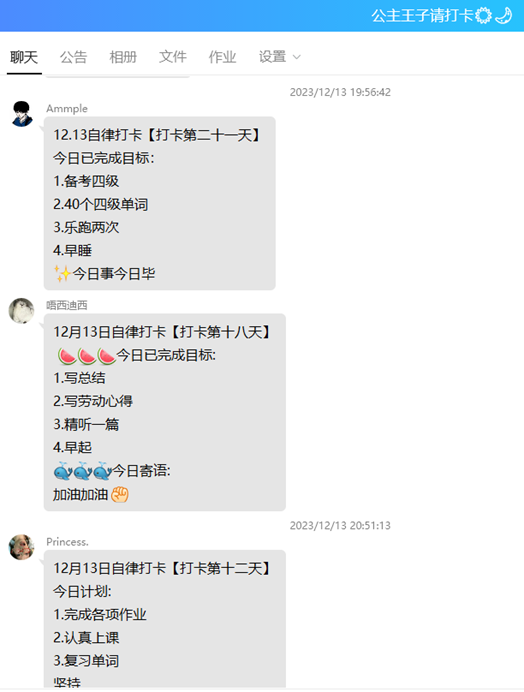Open the 作业 tab
Image resolution: width=524 pixels, height=692 pixels.
point(222,57)
